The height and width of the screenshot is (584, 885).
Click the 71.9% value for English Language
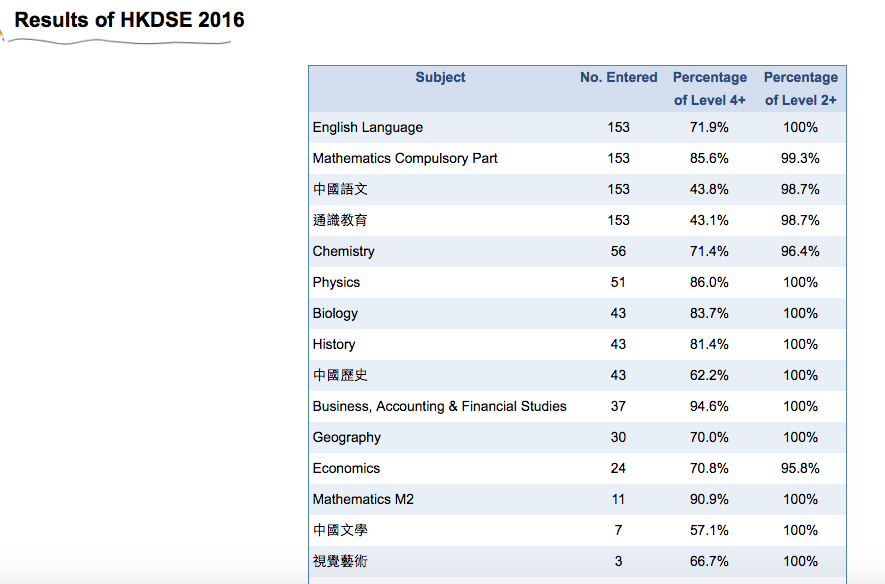(709, 128)
